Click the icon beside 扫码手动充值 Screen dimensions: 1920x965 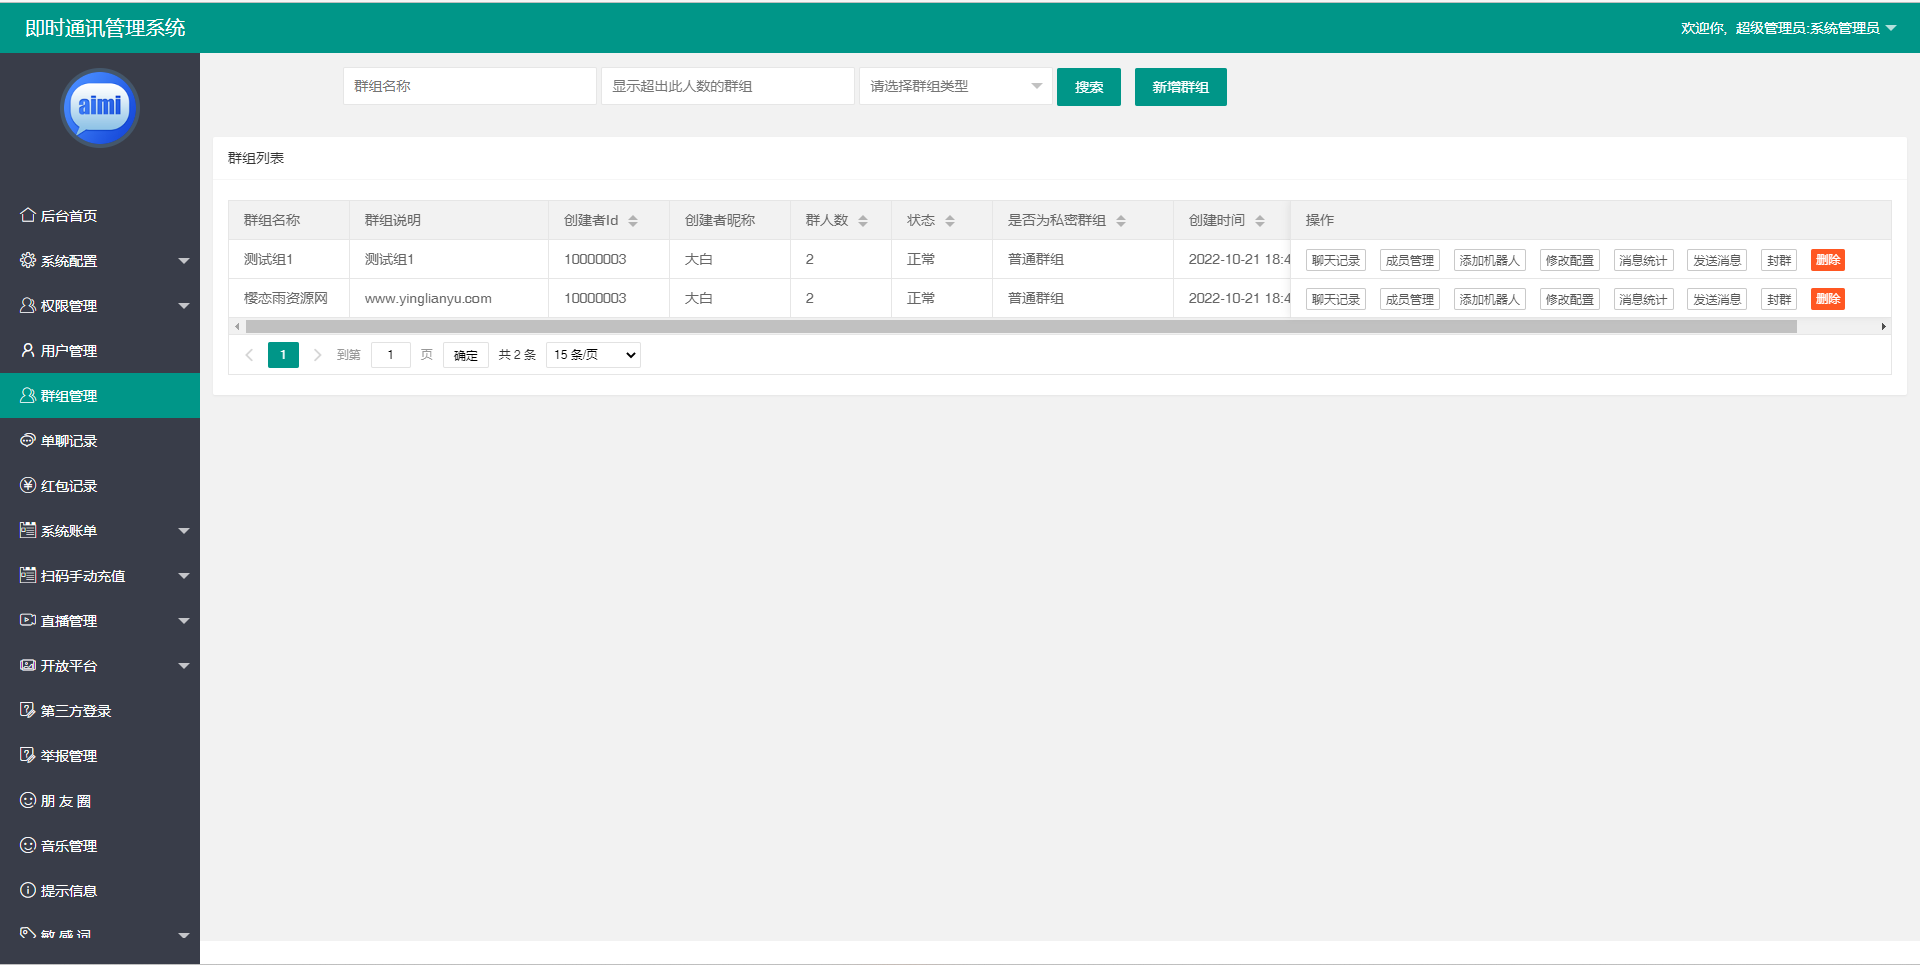pos(28,575)
